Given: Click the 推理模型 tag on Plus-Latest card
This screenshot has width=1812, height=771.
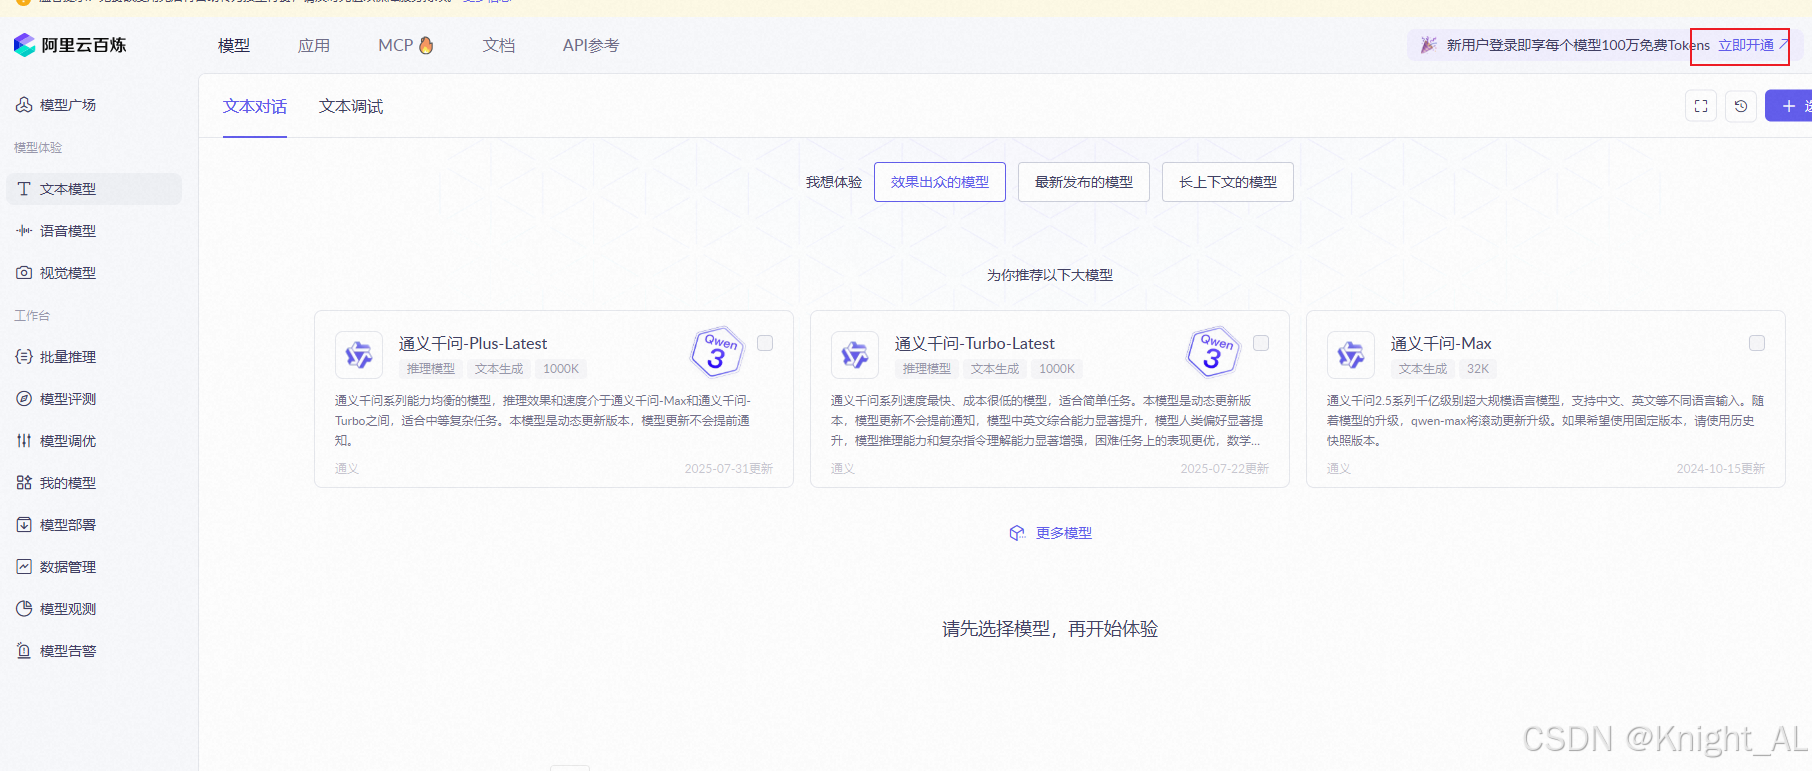Looking at the screenshot, I should [x=431, y=369].
